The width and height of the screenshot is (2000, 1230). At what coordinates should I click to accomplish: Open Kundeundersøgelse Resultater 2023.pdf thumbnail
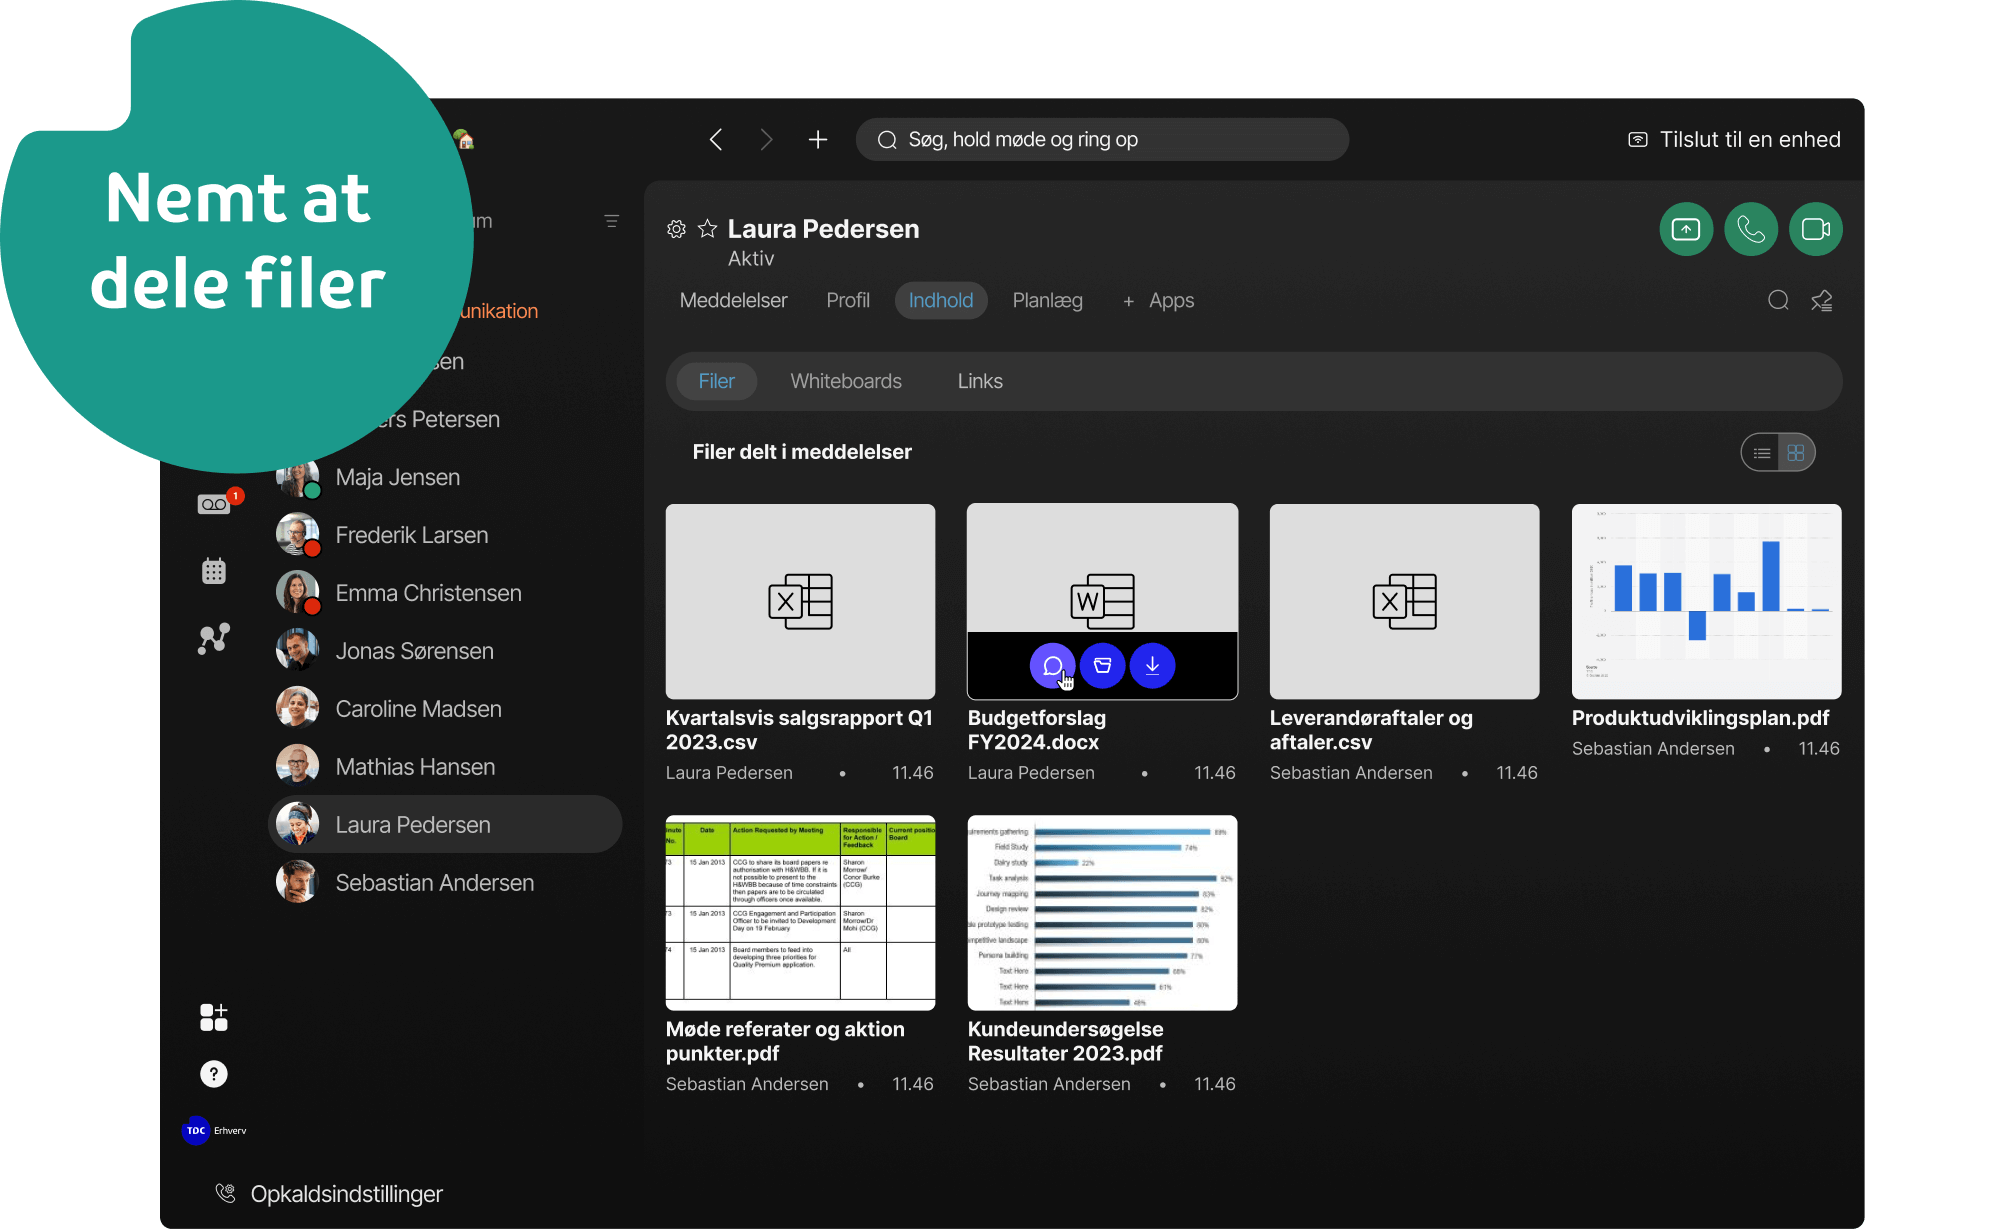point(1103,913)
